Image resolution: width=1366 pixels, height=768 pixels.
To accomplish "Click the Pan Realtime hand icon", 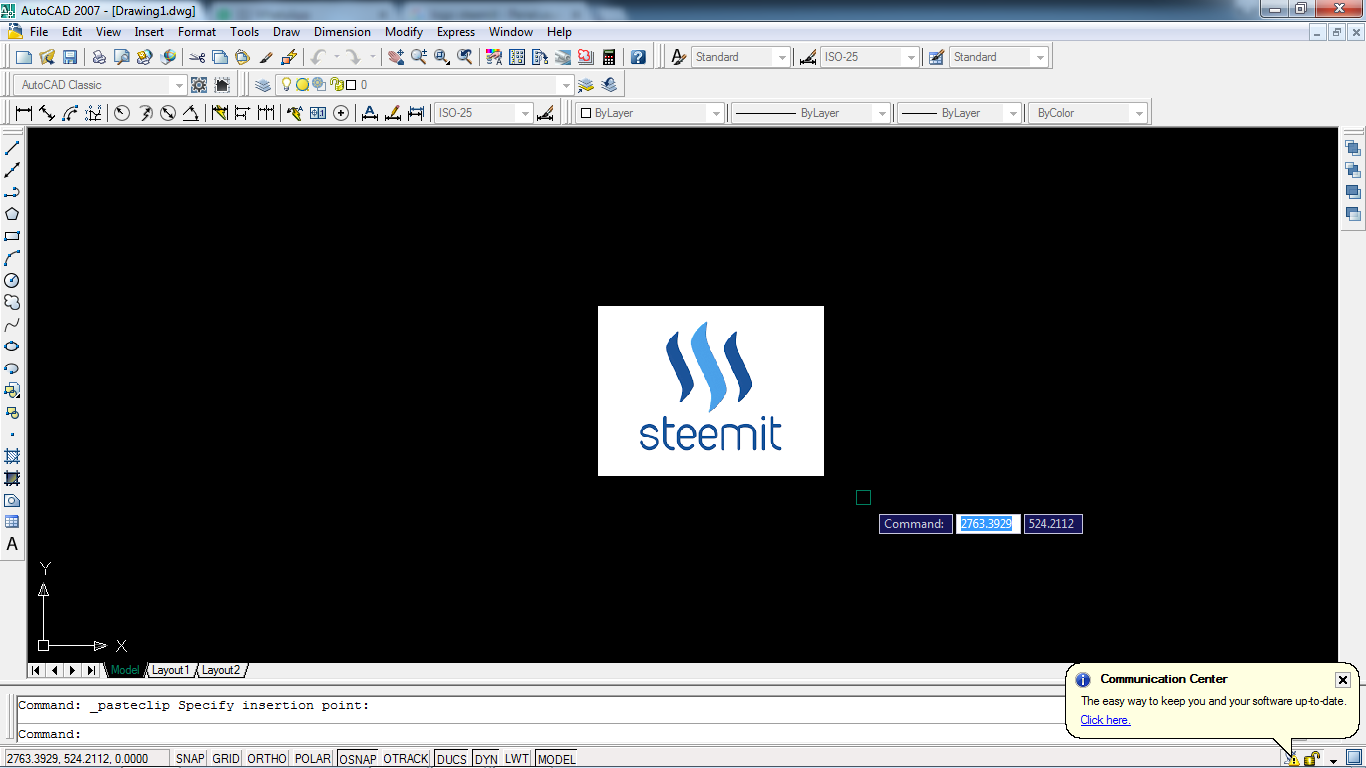I will click(396, 57).
